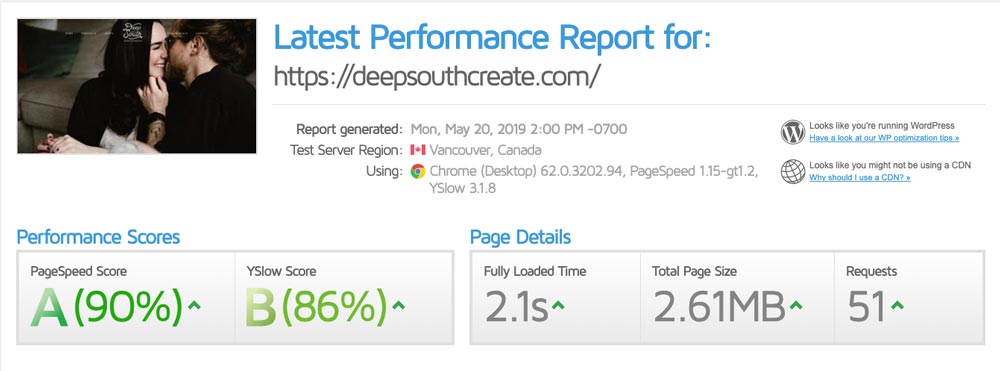Click the deepsouthcreate.com URL
Viewport: 1000px width, 371px height.
point(437,76)
